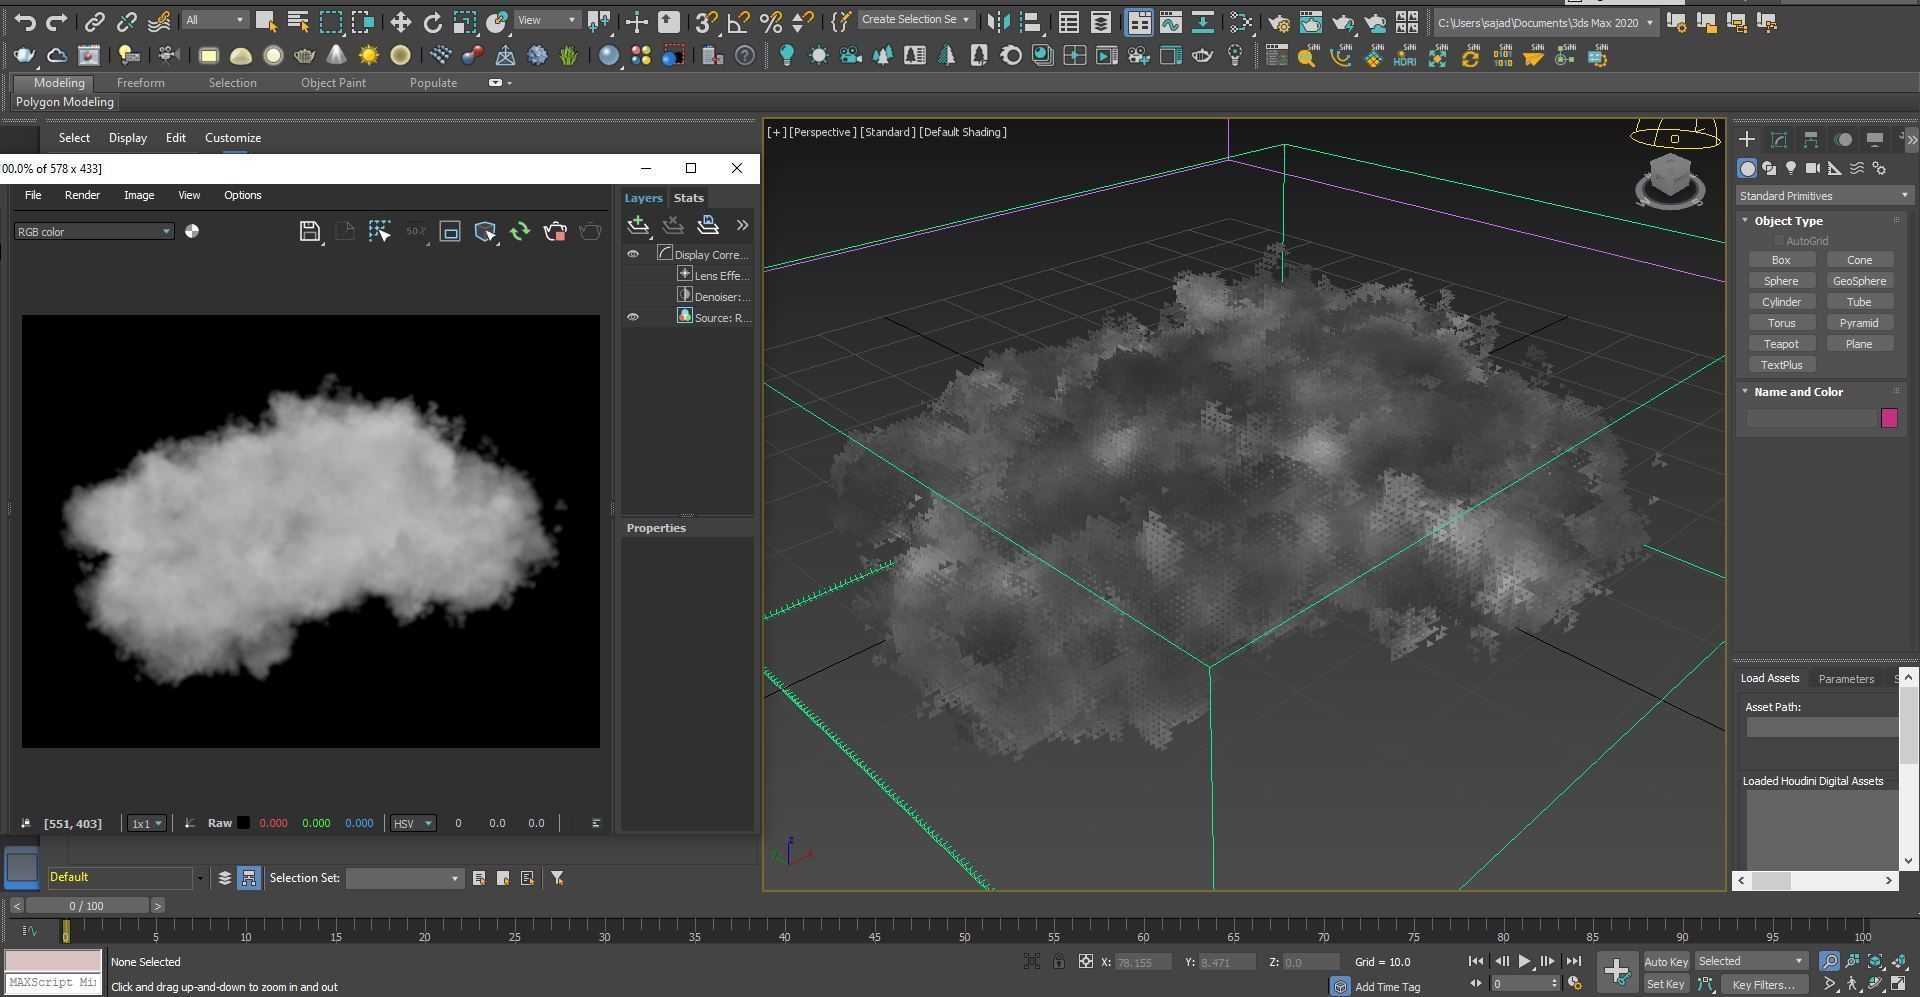Click the magenta object color swatch

1889,418
